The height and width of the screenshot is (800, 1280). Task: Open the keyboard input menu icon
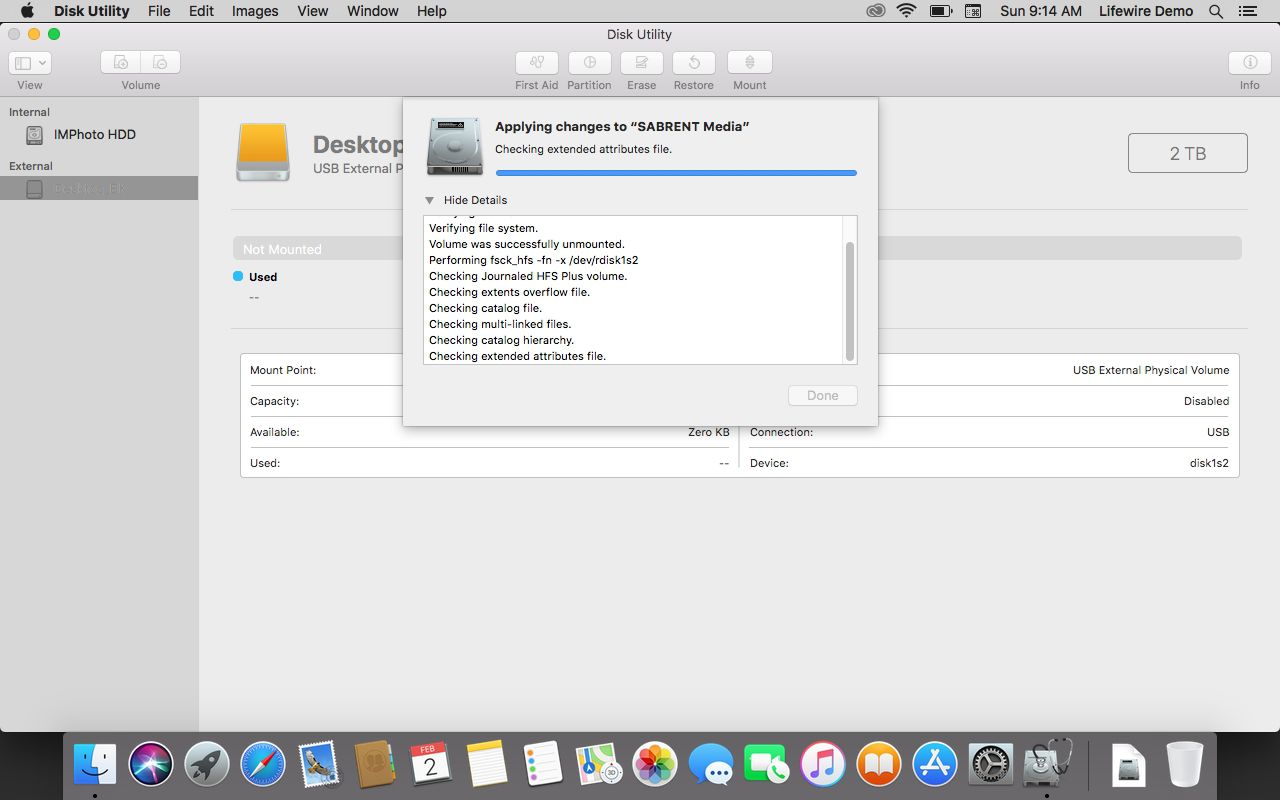point(973,11)
